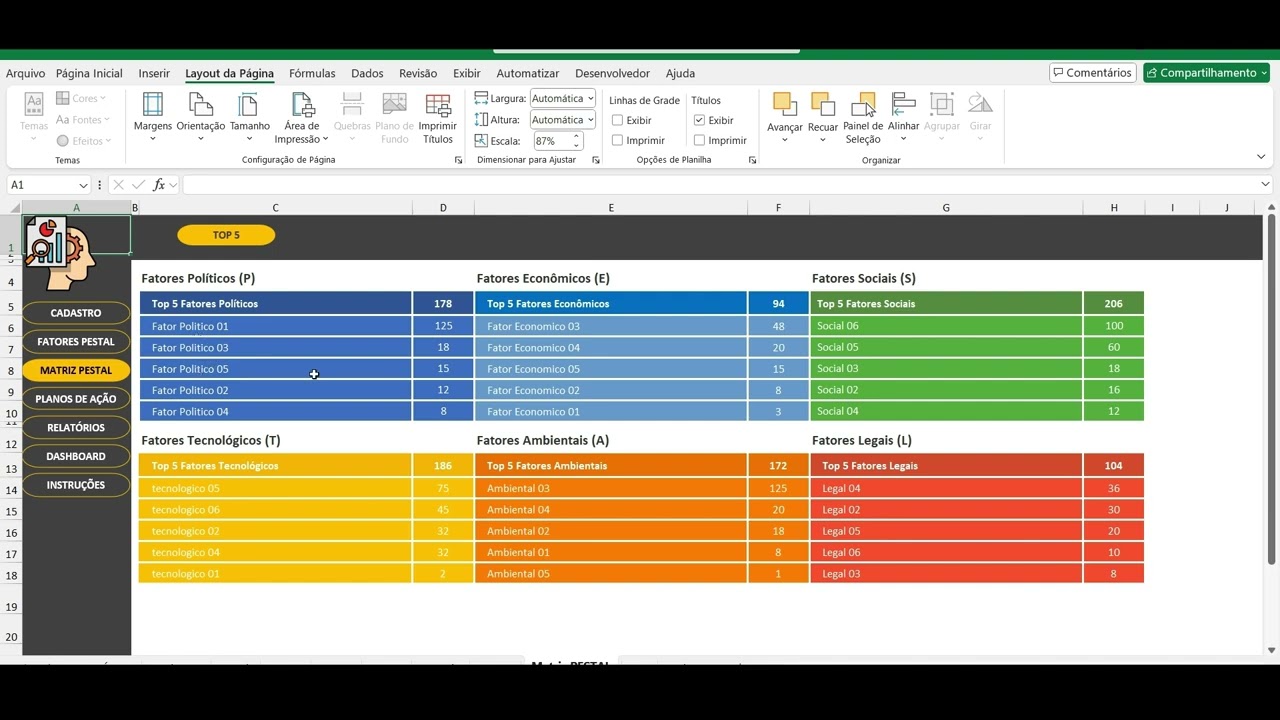
Task: Click the CADASTRO sidebar button
Action: click(76, 313)
